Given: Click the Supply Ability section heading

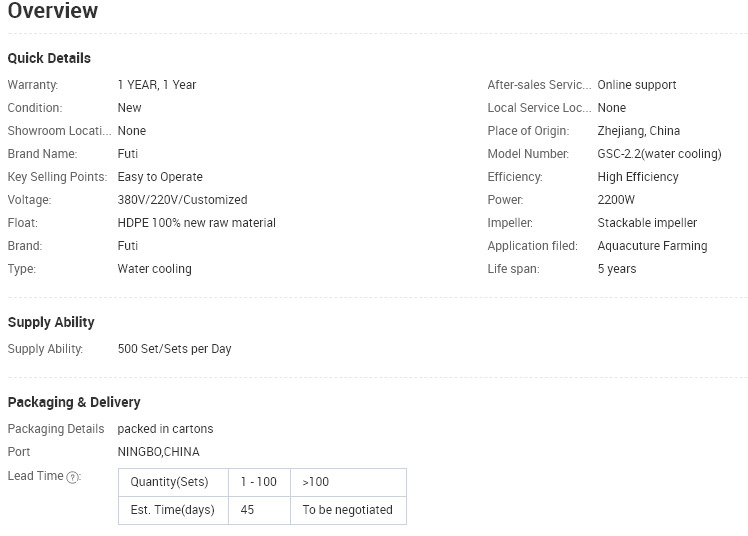Looking at the screenshot, I should pos(51,322).
